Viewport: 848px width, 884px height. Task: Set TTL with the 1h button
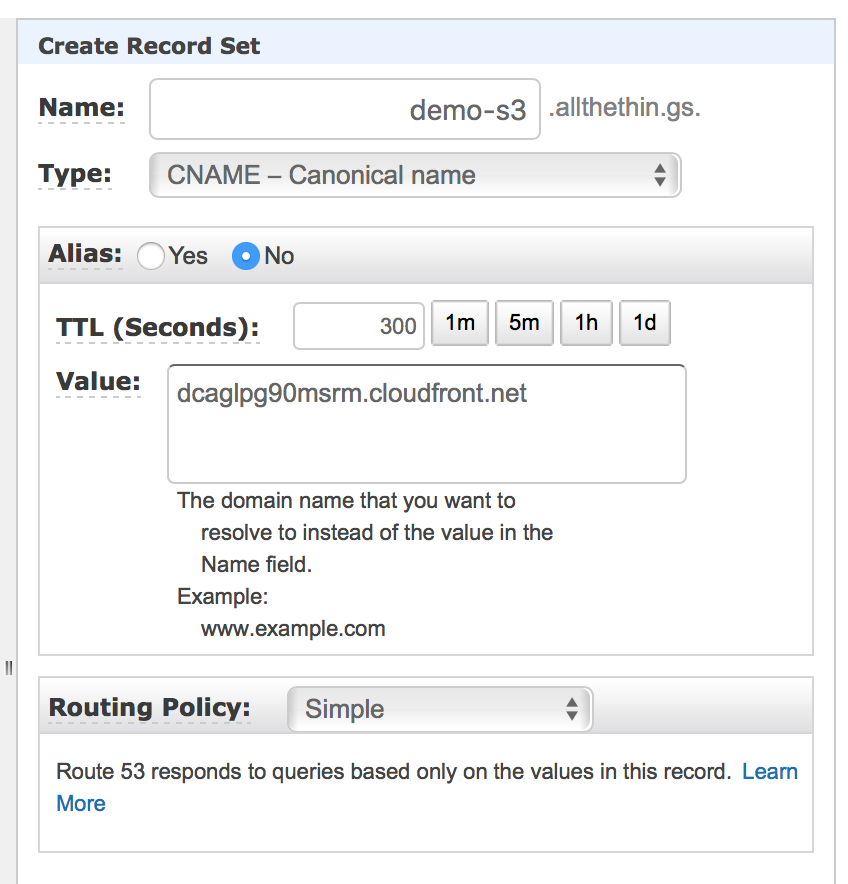tap(586, 323)
